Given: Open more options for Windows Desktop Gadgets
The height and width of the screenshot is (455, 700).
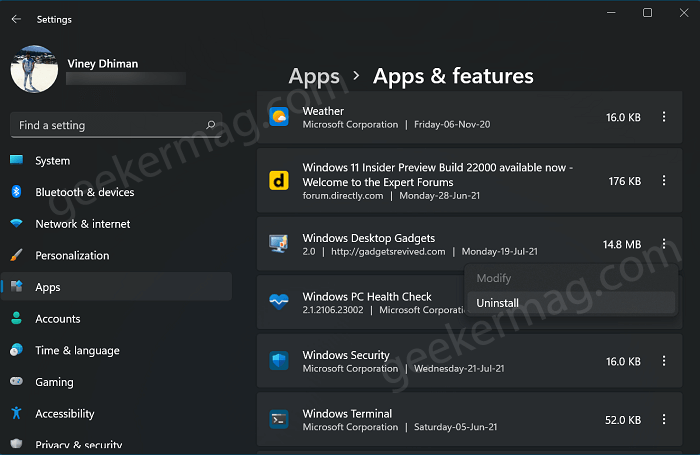Looking at the screenshot, I should [664, 244].
